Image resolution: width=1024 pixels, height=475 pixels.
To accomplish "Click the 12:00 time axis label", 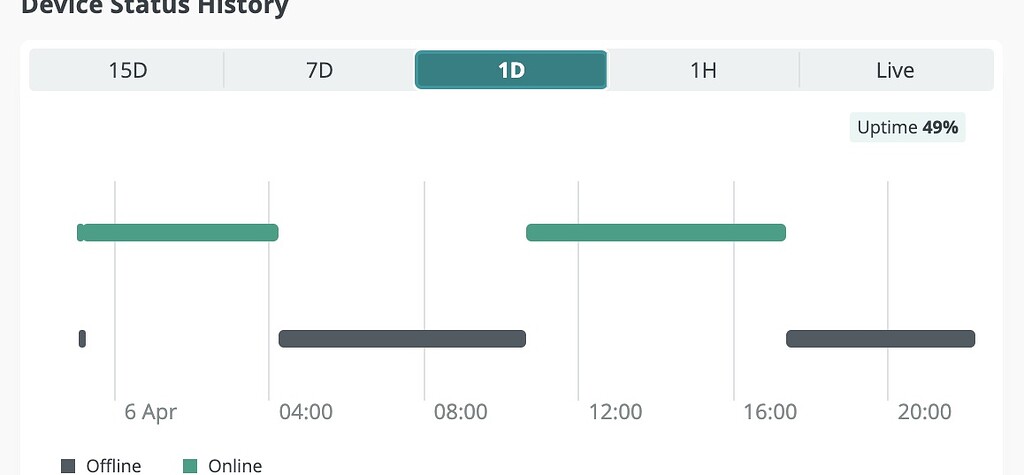I will (x=615, y=412).
